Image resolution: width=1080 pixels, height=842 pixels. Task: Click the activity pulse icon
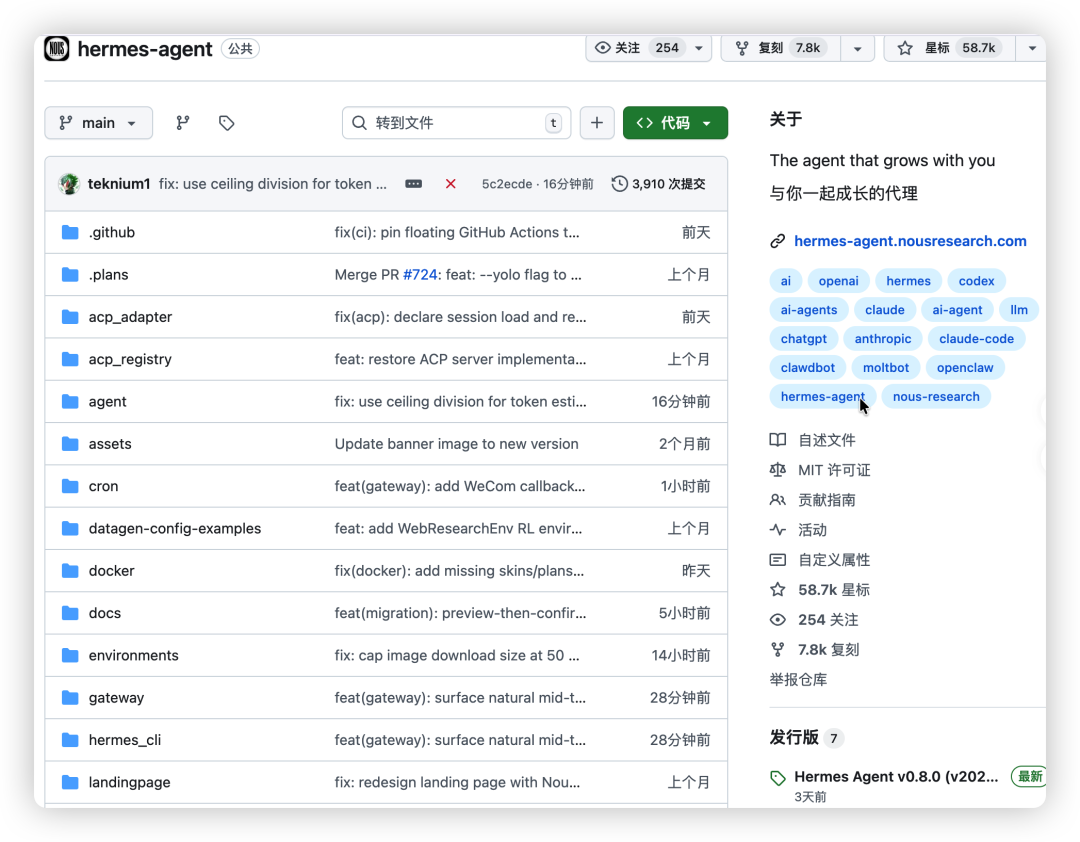tap(778, 530)
